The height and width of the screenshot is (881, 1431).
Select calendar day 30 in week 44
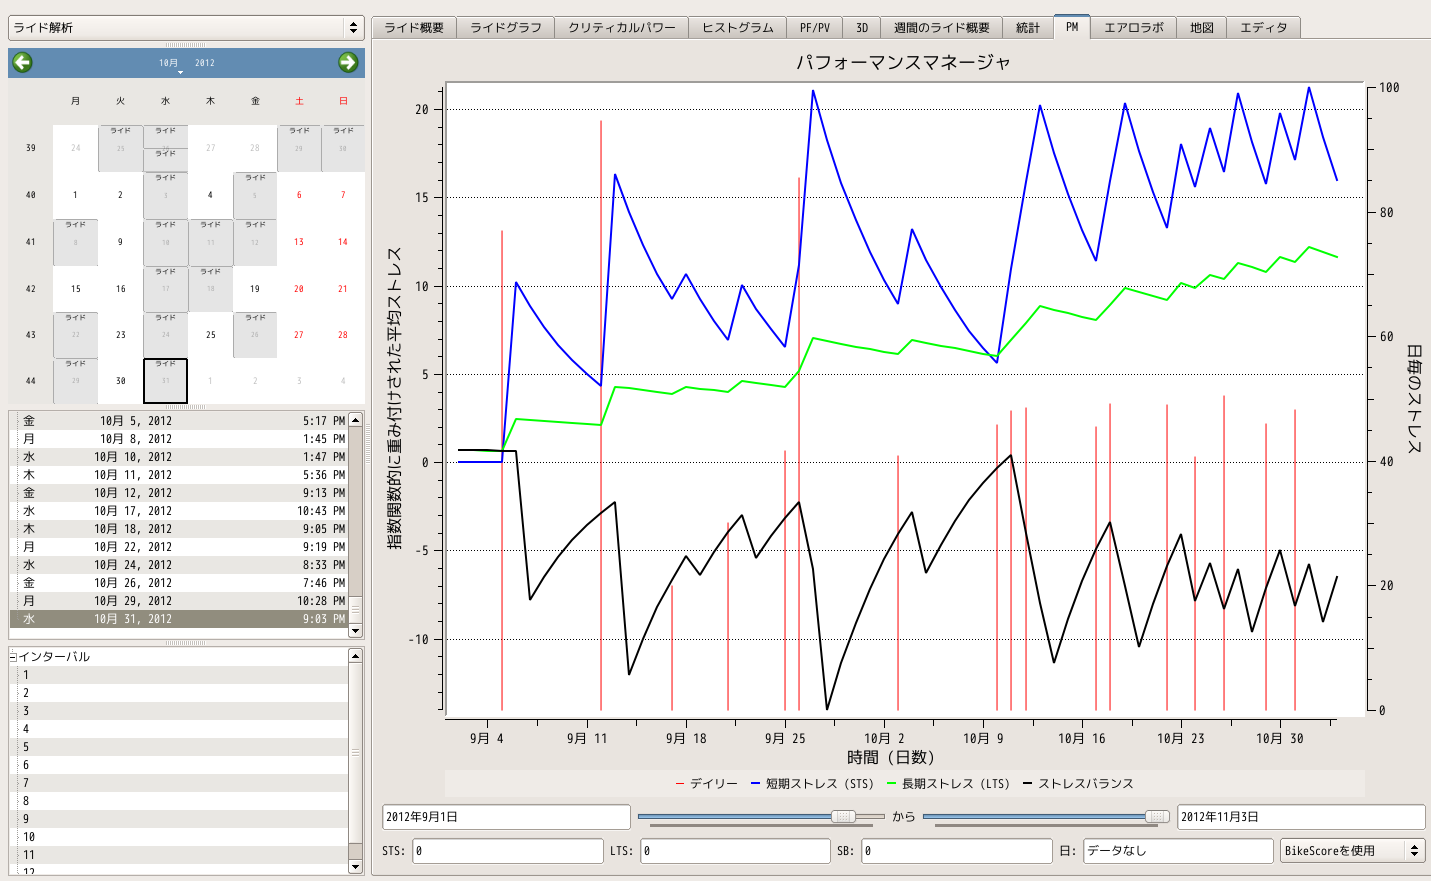[121, 381]
